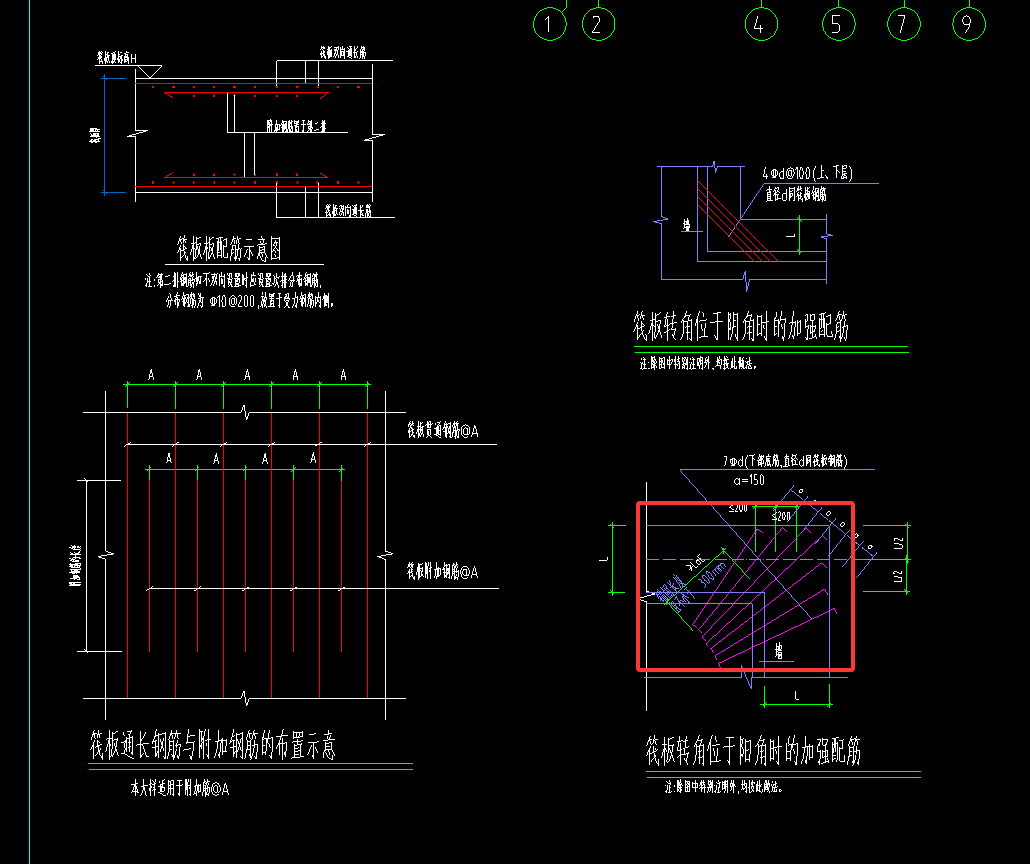This screenshot has width=1030, height=864.
Task: Click the 本大样适用于附加筋@A note
Action: tap(180, 788)
